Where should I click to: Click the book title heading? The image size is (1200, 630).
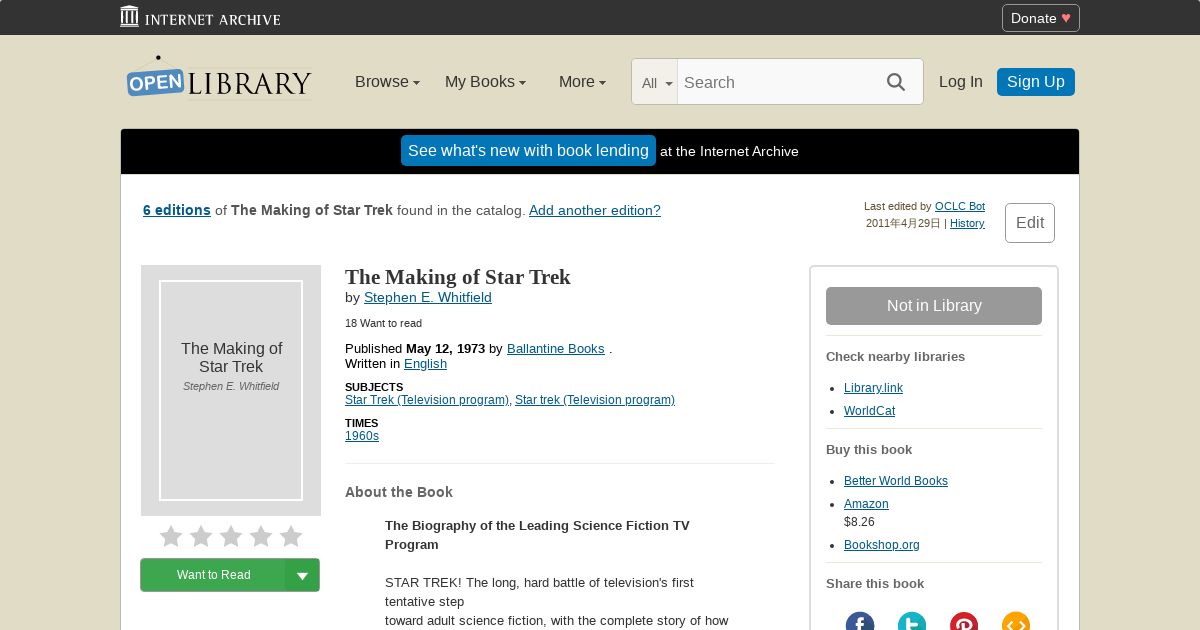(x=458, y=277)
